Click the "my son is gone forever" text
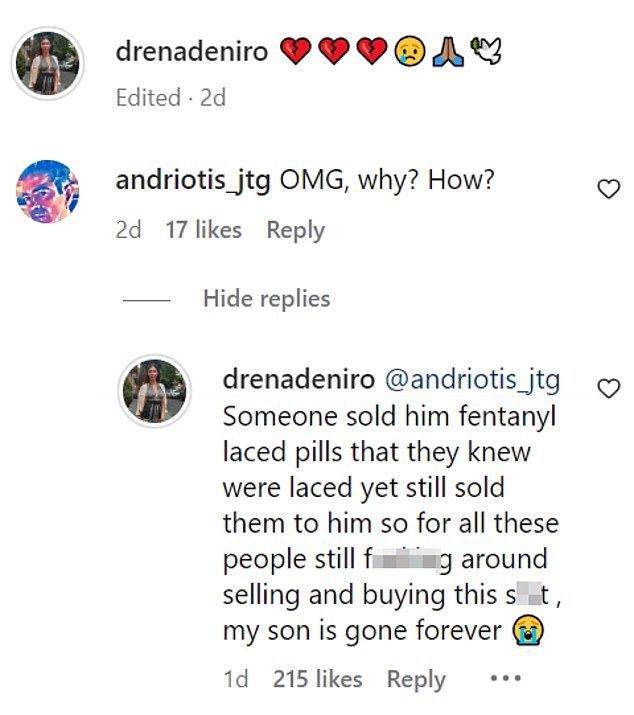Image resolution: width=634 pixels, height=715 pixels. (x=363, y=631)
